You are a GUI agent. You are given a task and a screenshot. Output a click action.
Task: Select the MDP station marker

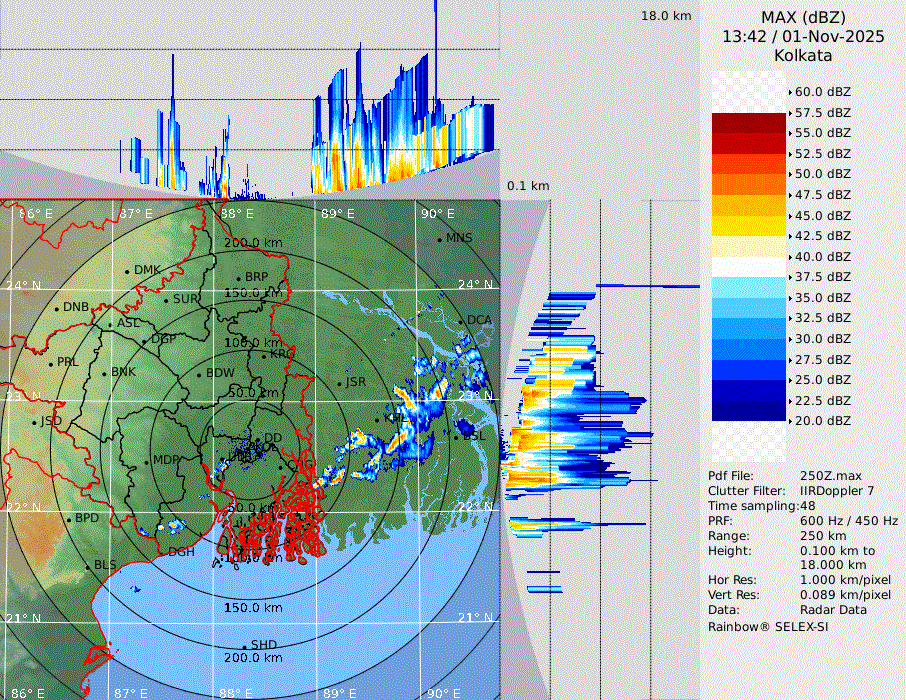(x=147, y=461)
